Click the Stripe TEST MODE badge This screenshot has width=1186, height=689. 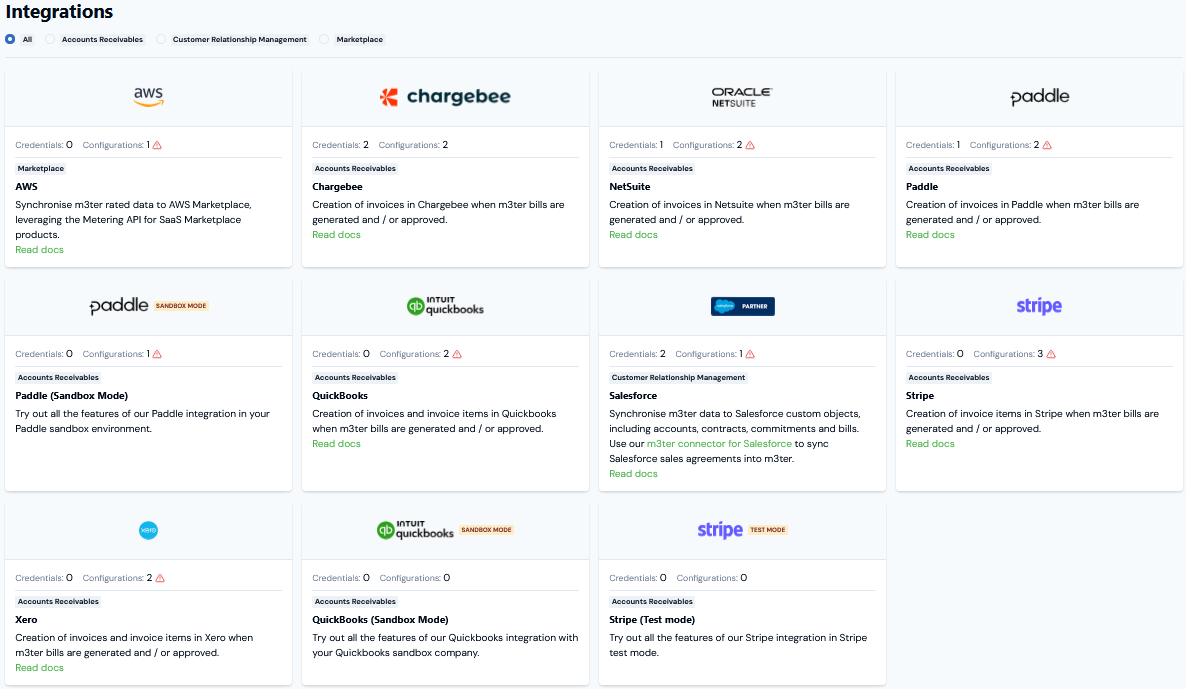[x=768, y=529]
